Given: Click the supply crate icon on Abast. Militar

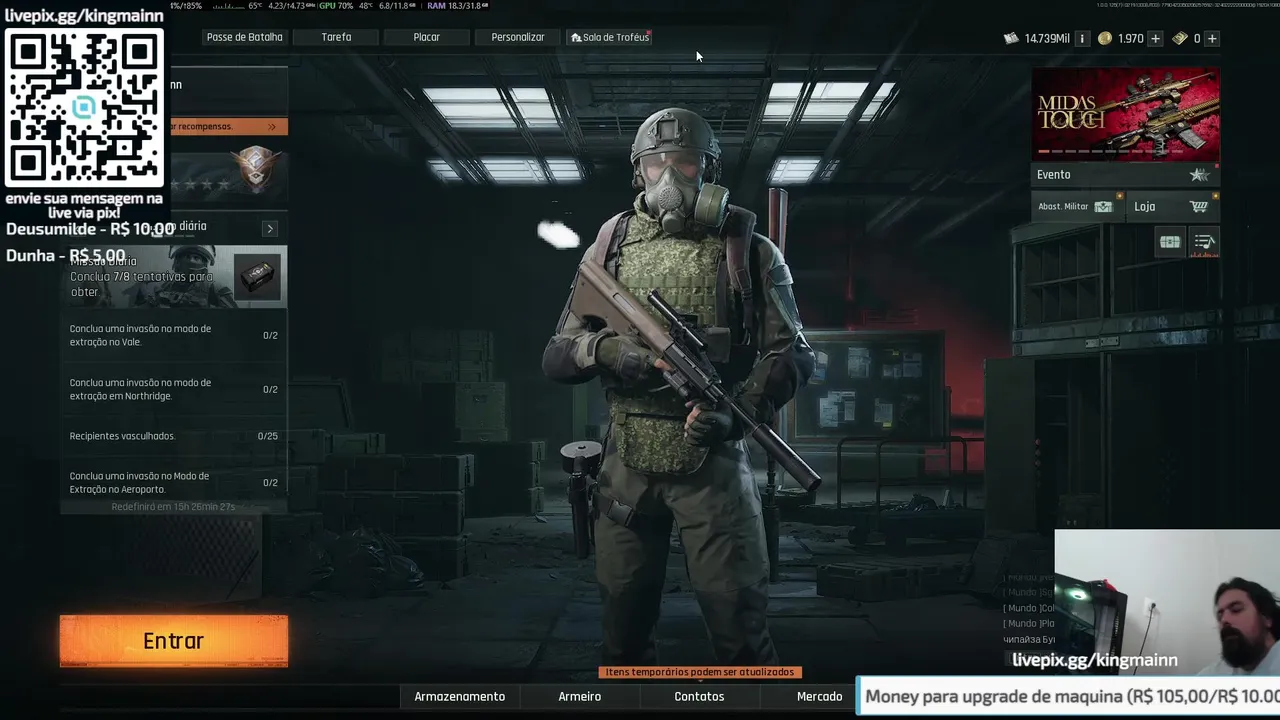Looking at the screenshot, I should tap(1103, 207).
